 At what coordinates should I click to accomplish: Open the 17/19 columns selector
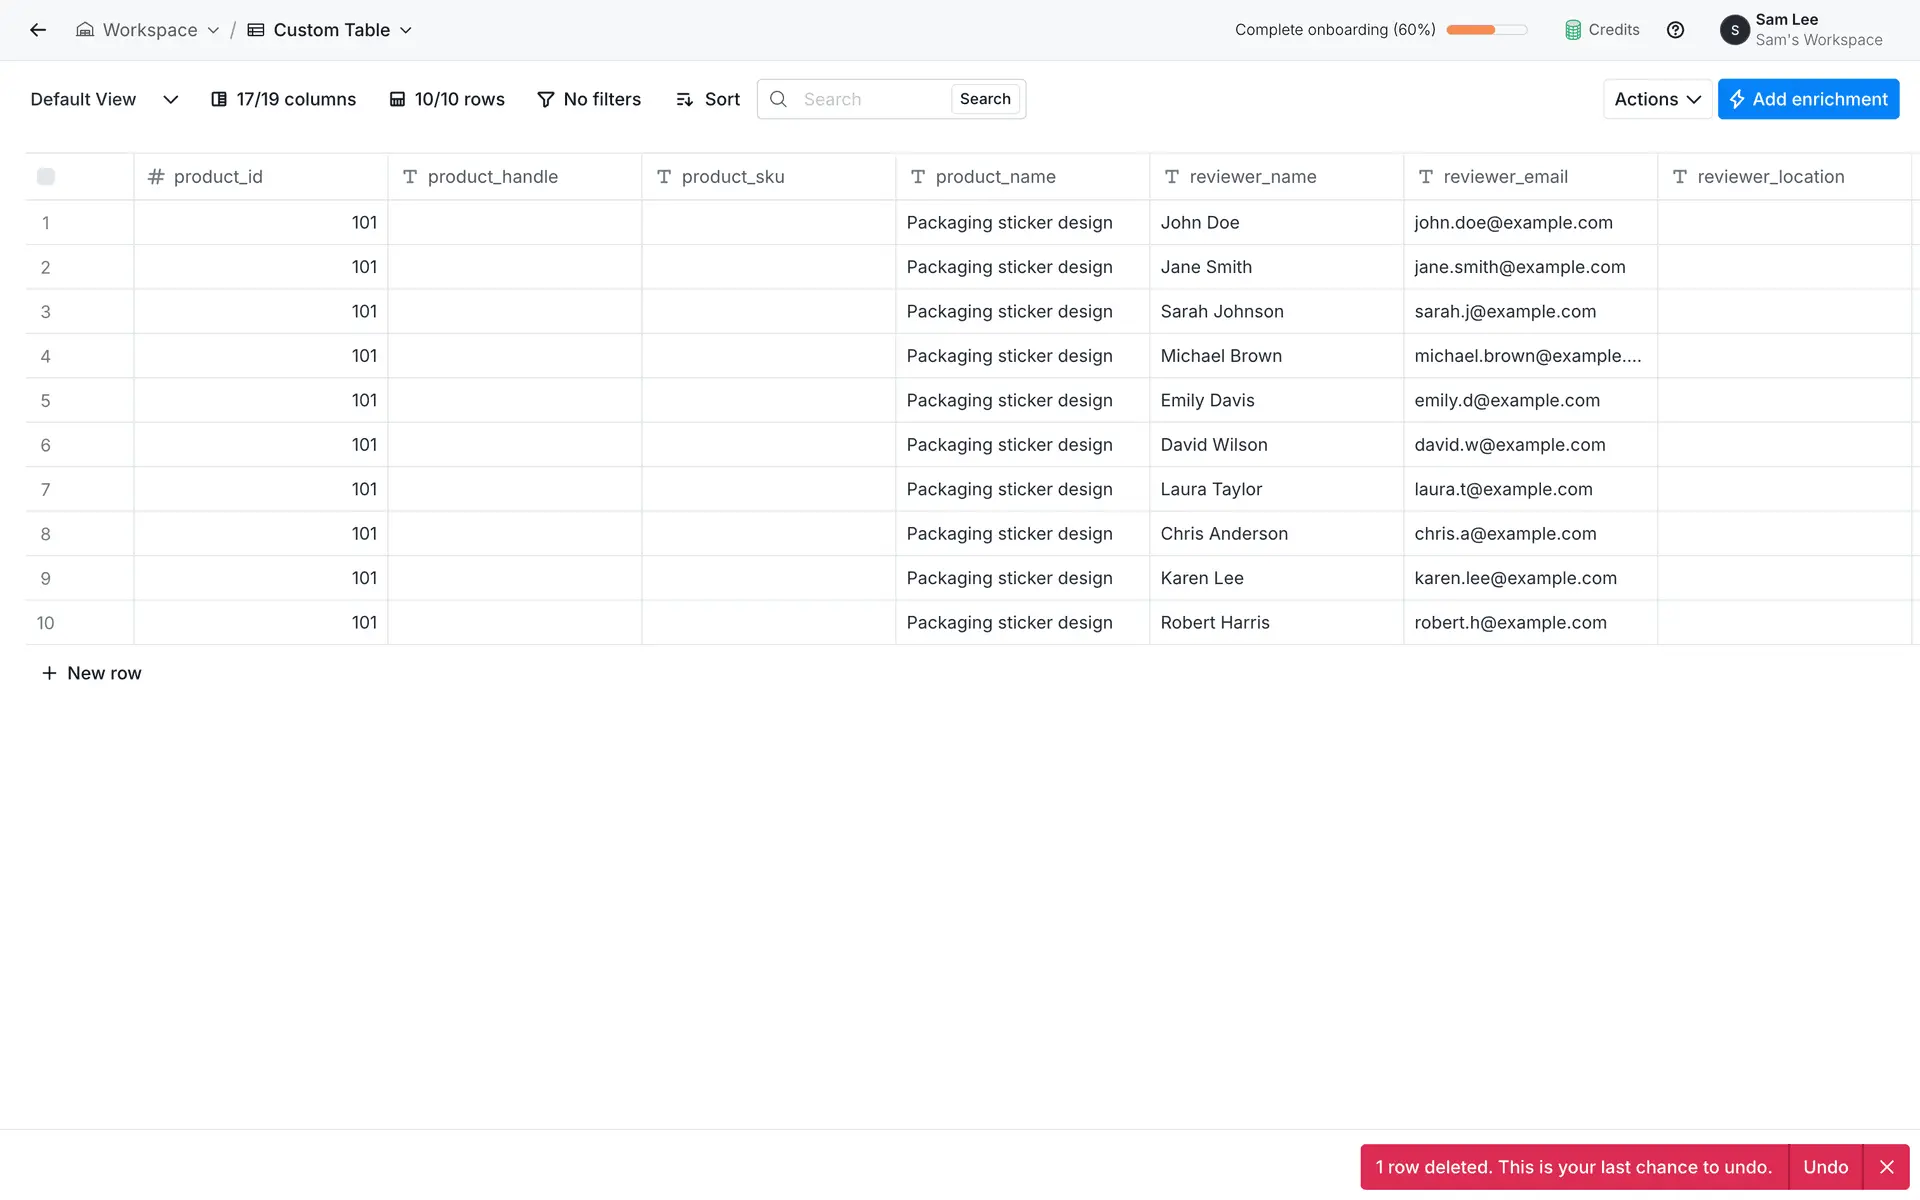283,99
